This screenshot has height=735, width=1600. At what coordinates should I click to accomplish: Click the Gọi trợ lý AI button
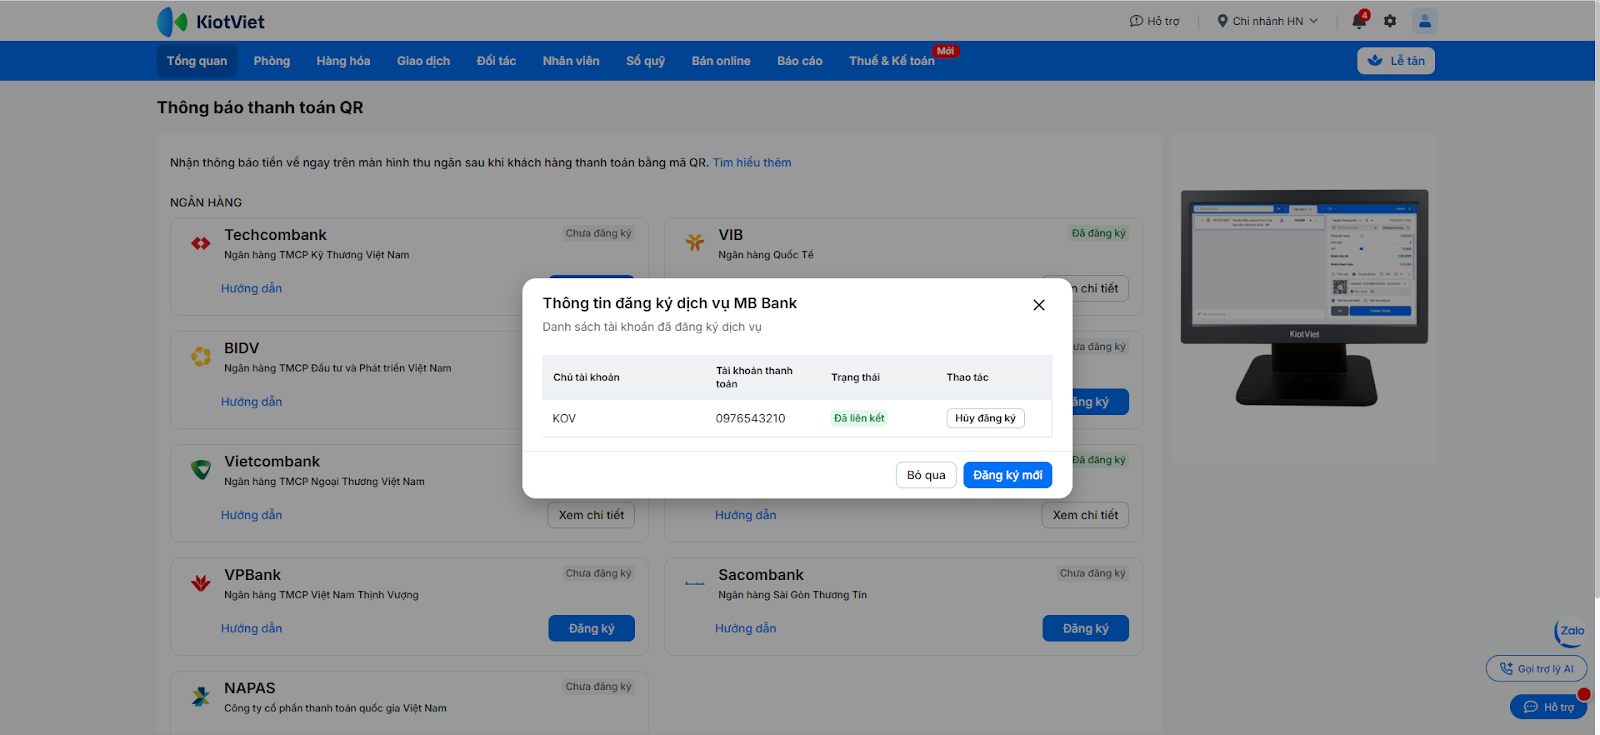tap(1536, 669)
